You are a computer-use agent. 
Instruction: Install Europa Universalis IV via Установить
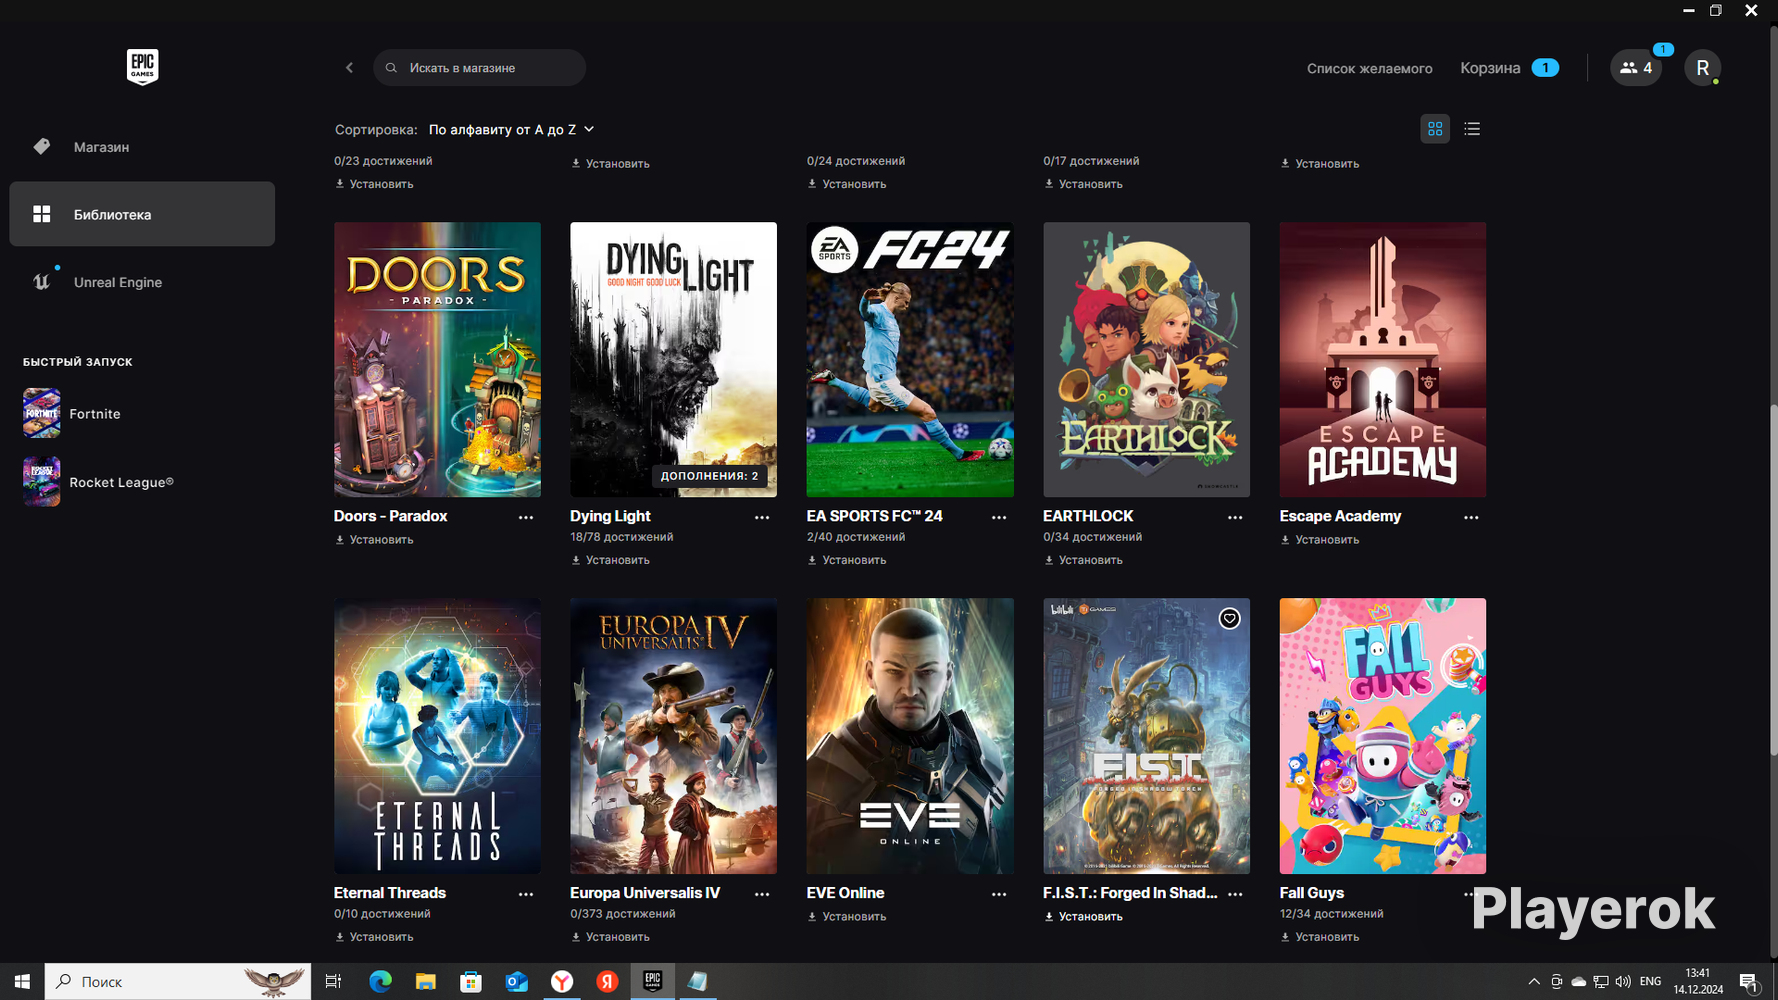(610, 937)
